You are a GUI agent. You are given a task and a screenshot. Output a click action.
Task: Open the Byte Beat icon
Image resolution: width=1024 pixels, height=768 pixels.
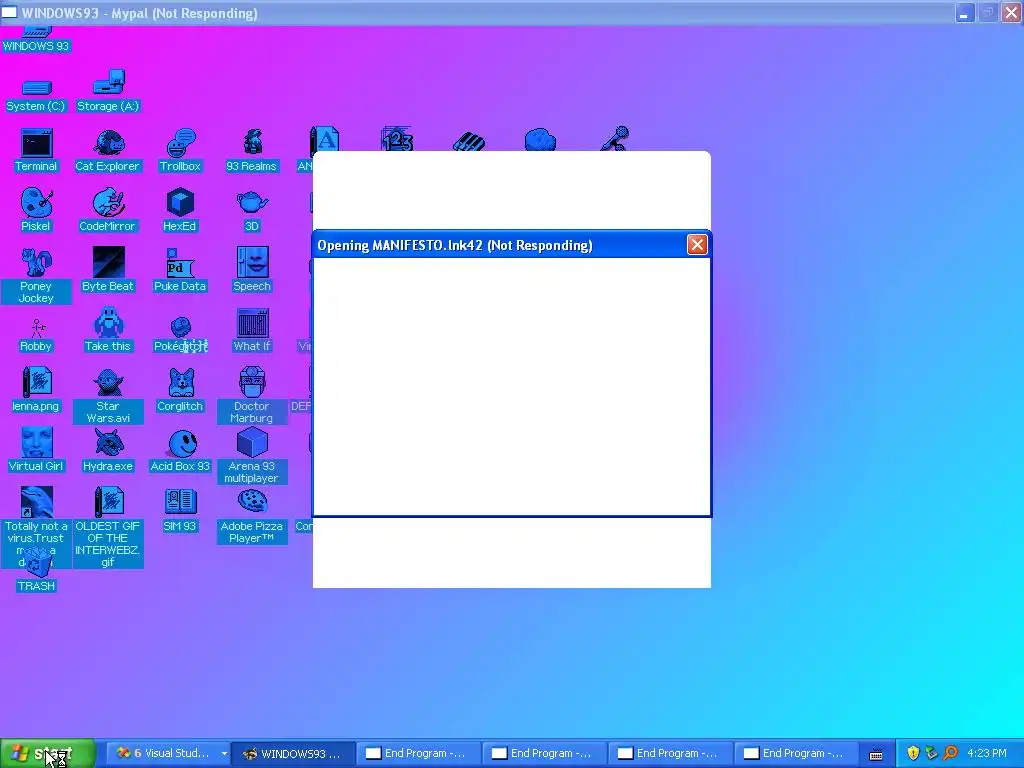[108, 270]
